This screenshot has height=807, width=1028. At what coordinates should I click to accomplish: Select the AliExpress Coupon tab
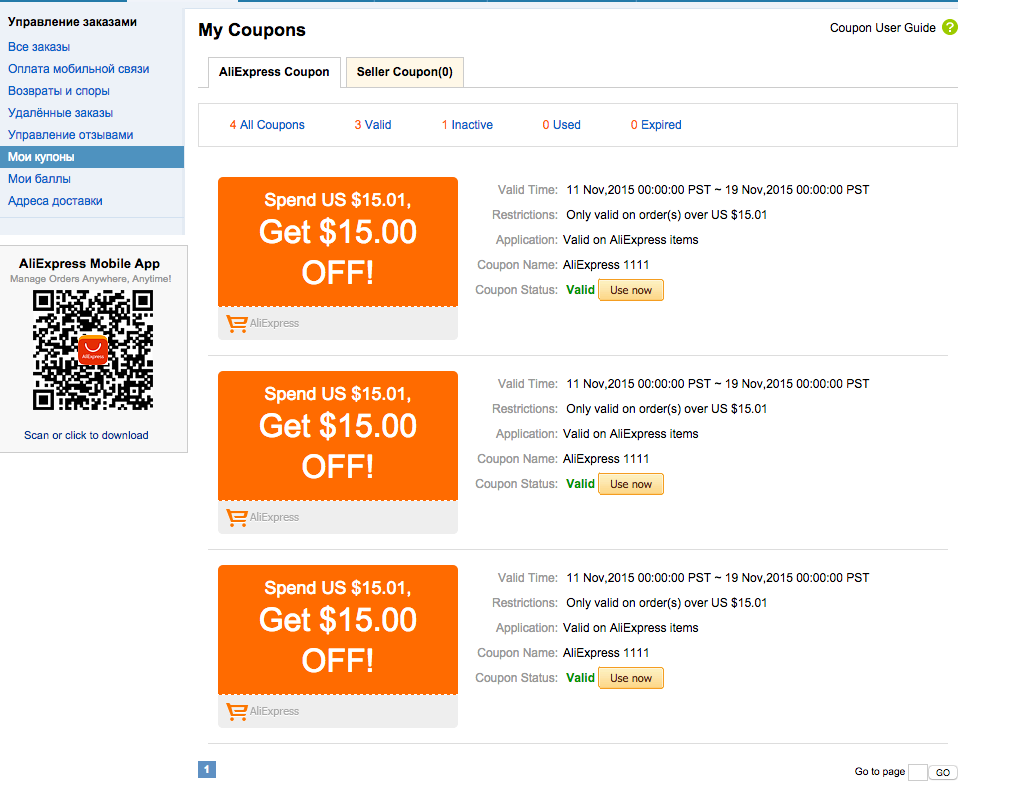(x=274, y=72)
